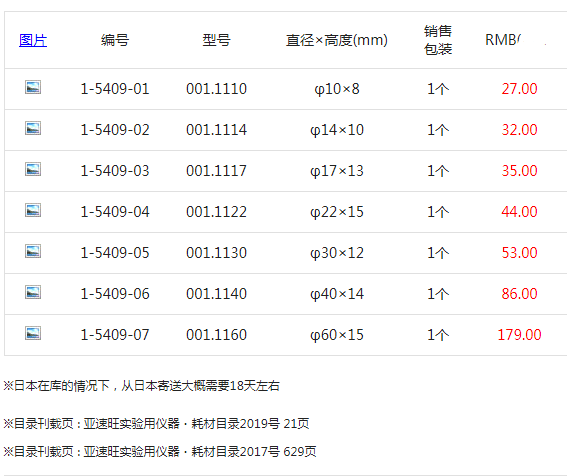The height and width of the screenshot is (476, 567).
Task: Click the 编号 column header
Action: tap(115, 40)
